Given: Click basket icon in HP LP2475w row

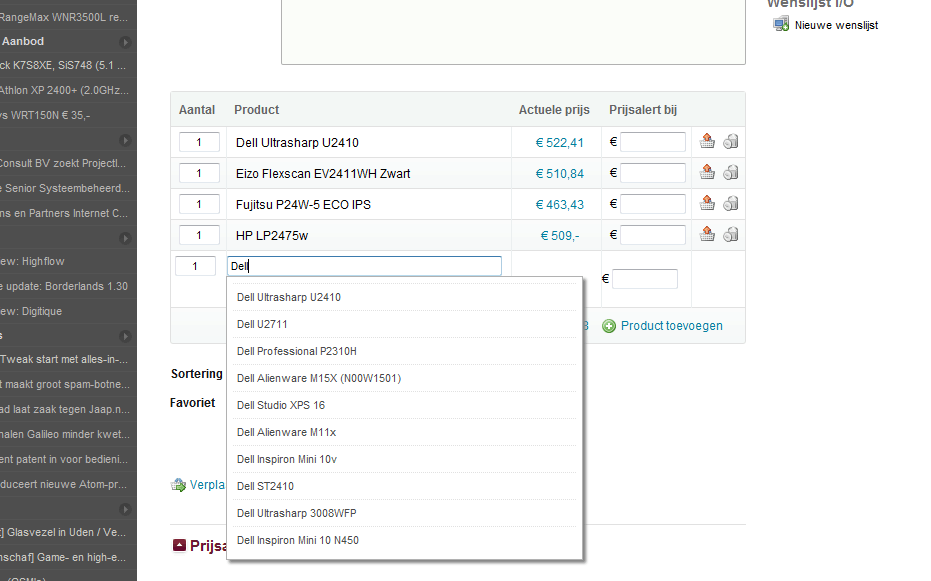Looking at the screenshot, I should pos(707,234).
